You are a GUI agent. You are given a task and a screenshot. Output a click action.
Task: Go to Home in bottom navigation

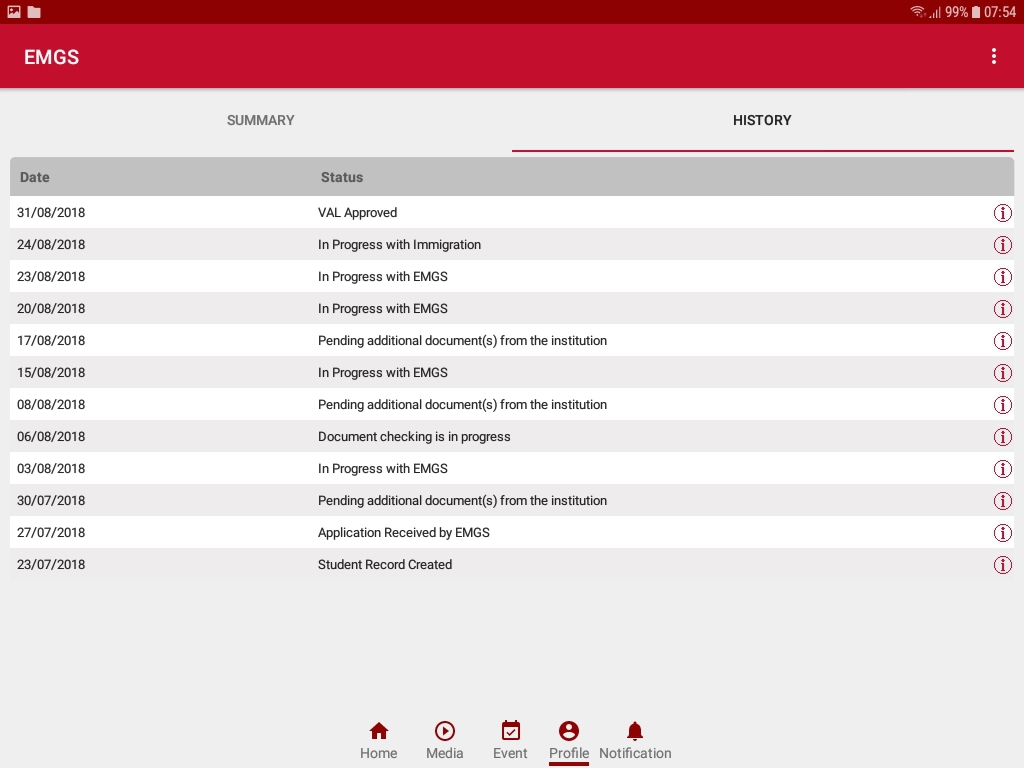tap(379, 741)
